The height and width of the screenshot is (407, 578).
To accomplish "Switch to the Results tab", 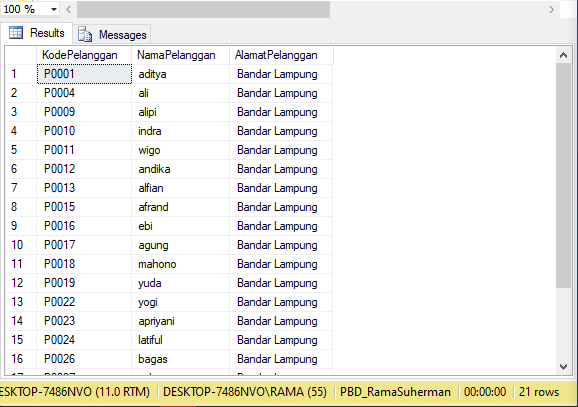I will pos(36,33).
